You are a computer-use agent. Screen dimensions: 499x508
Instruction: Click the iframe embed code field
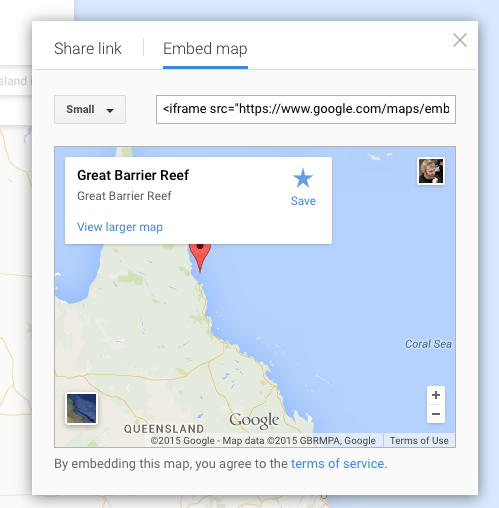click(306, 109)
